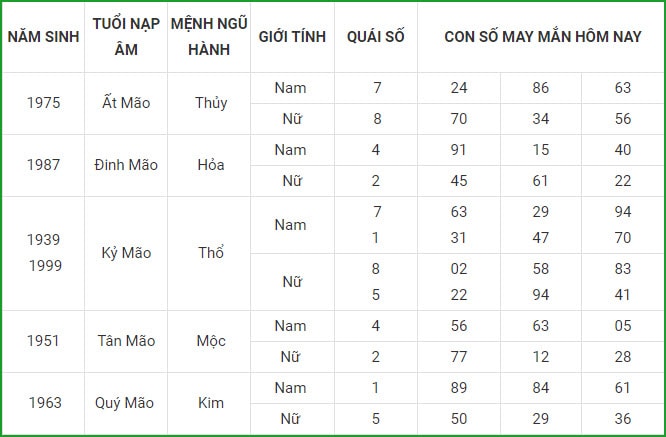The image size is (666, 437).
Task: Click the Mộc element cell
Action: (209, 341)
